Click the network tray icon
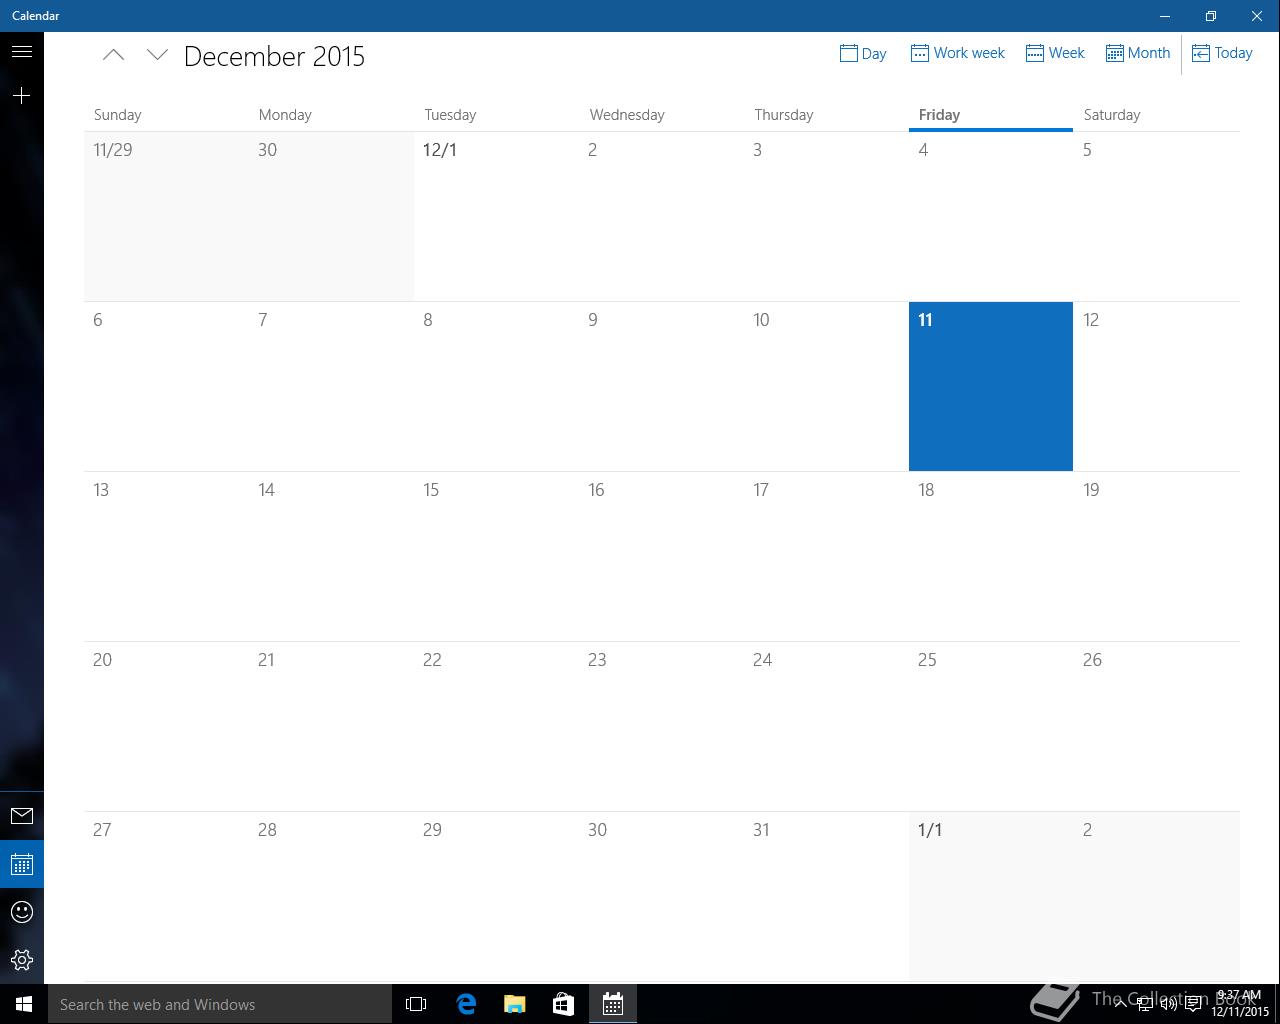1280x1024 pixels. pyautogui.click(x=1144, y=1004)
